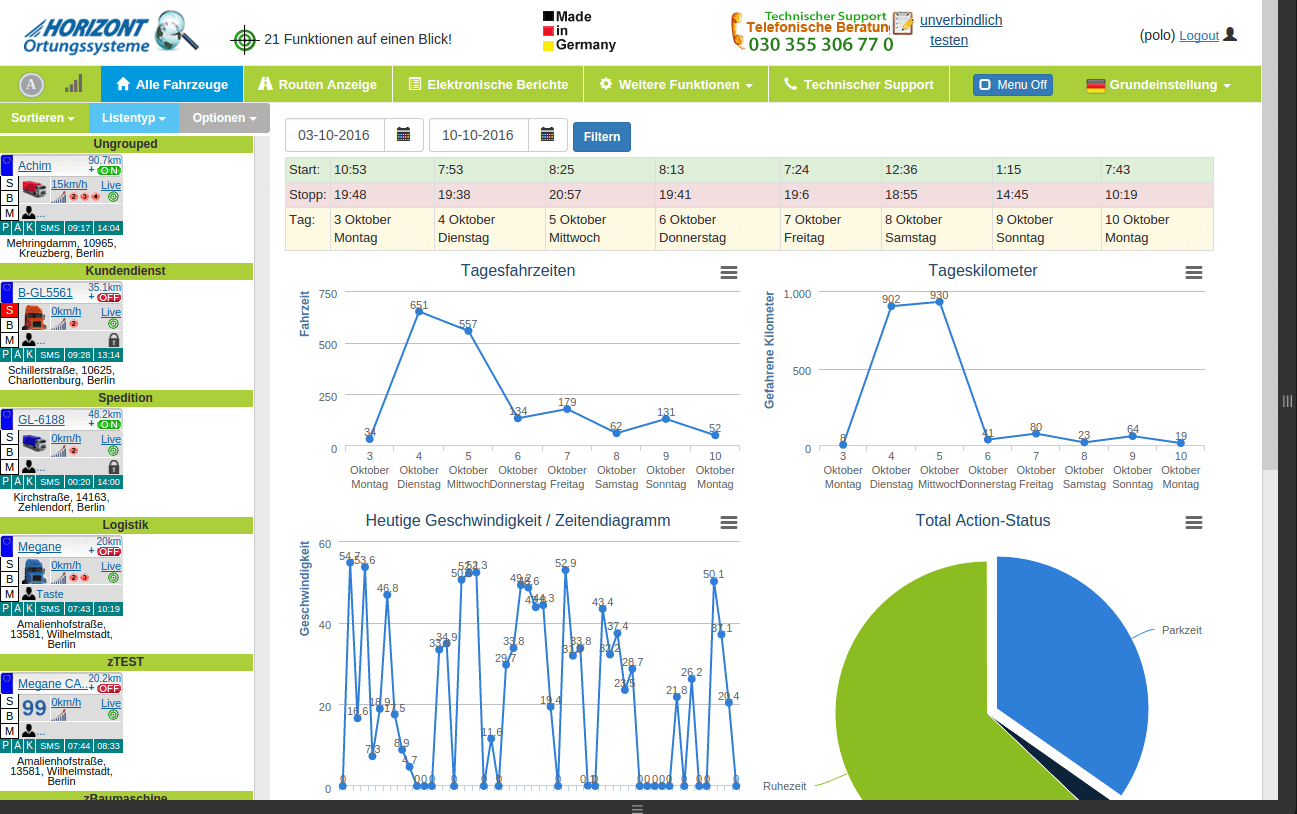Click Megane driver person icon
Viewport: 1297px width, 814px height.
28,594
